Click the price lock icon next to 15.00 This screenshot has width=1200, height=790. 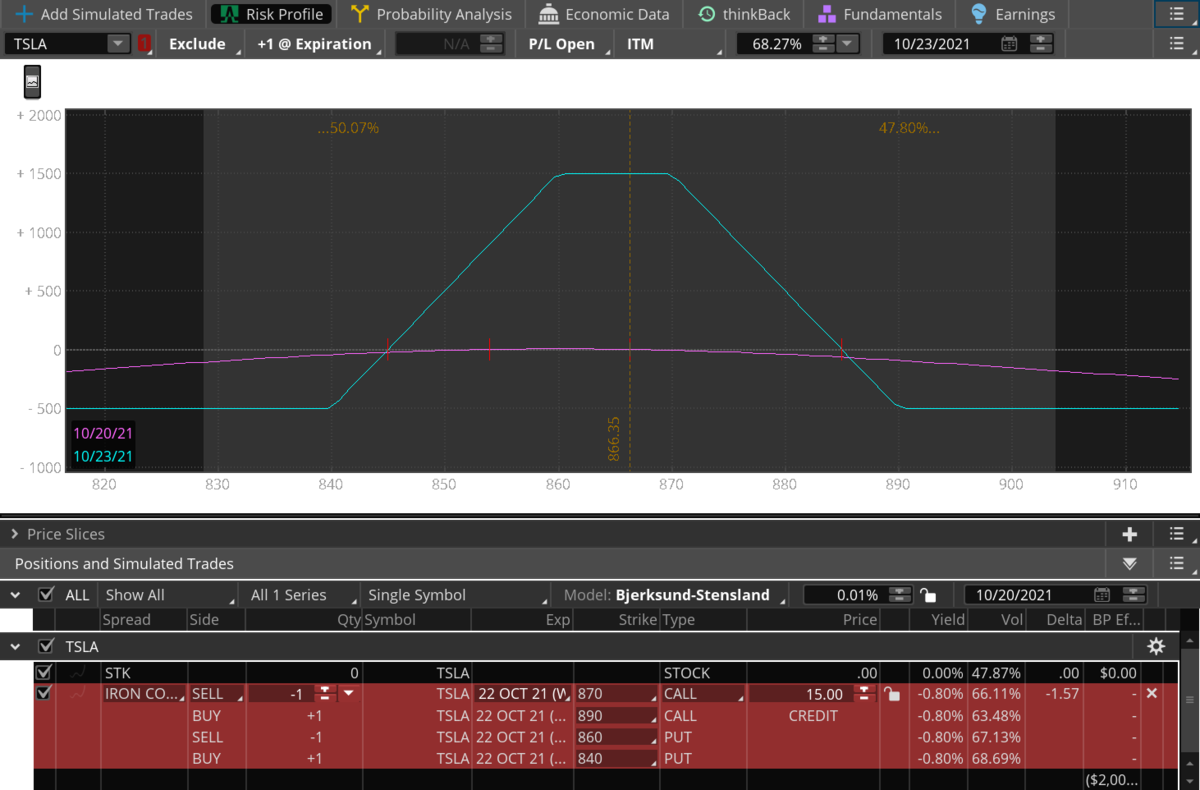pos(891,694)
